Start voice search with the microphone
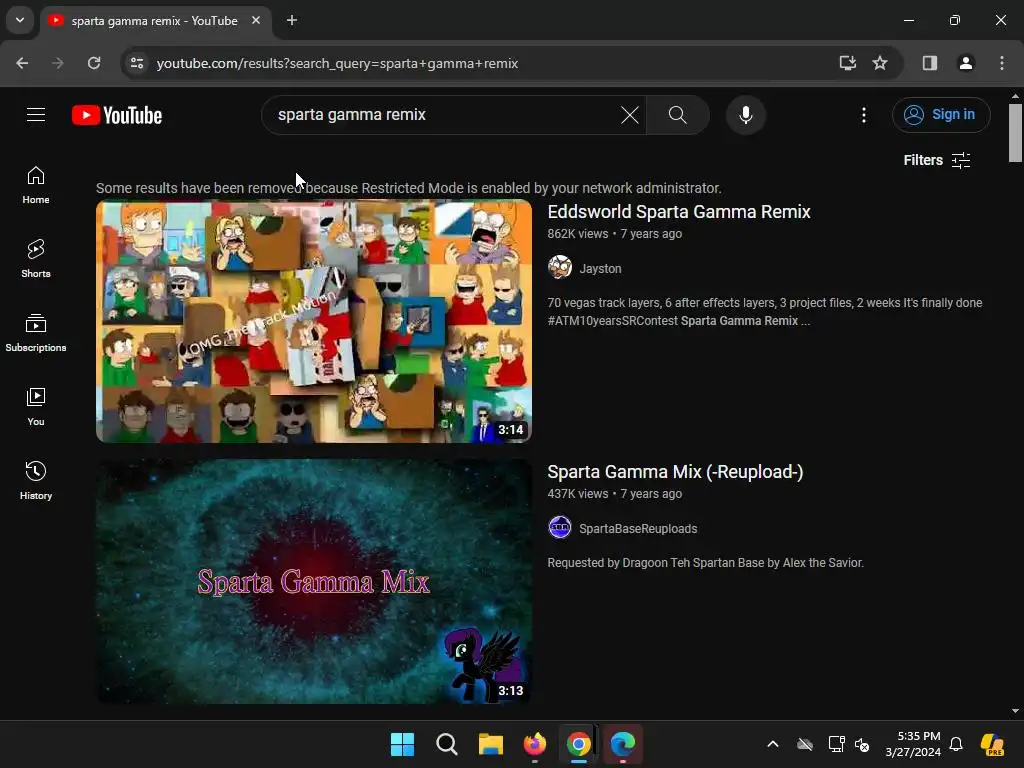The height and width of the screenshot is (768, 1024). coord(745,115)
